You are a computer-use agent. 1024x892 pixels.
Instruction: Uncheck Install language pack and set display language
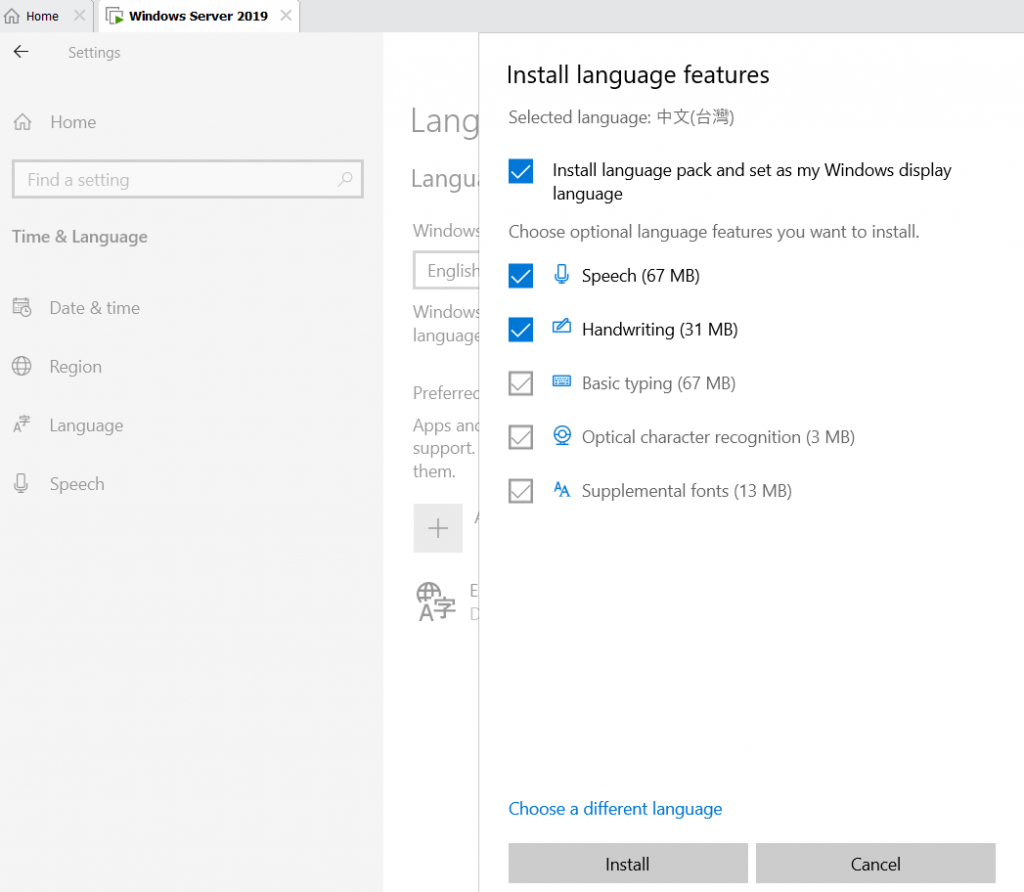point(520,172)
